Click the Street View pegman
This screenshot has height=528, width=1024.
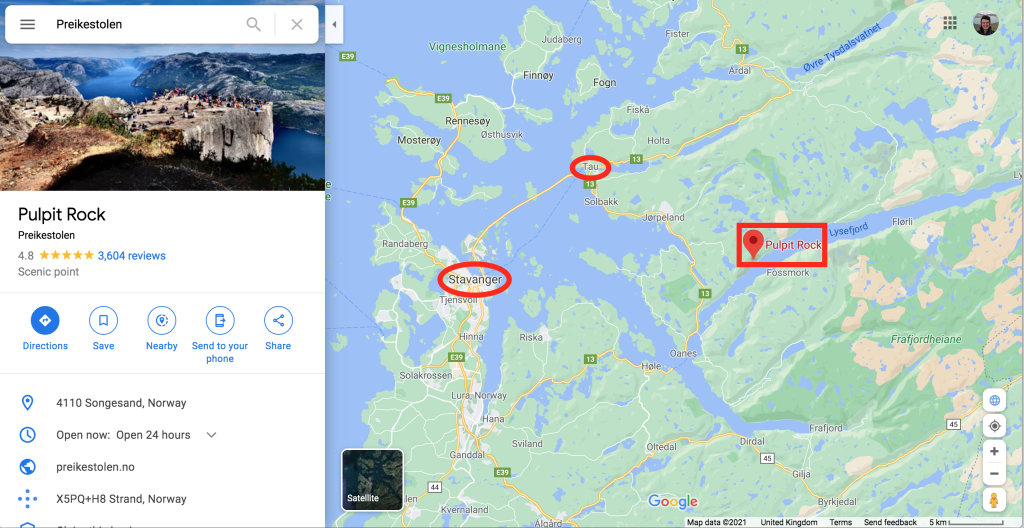click(994, 500)
